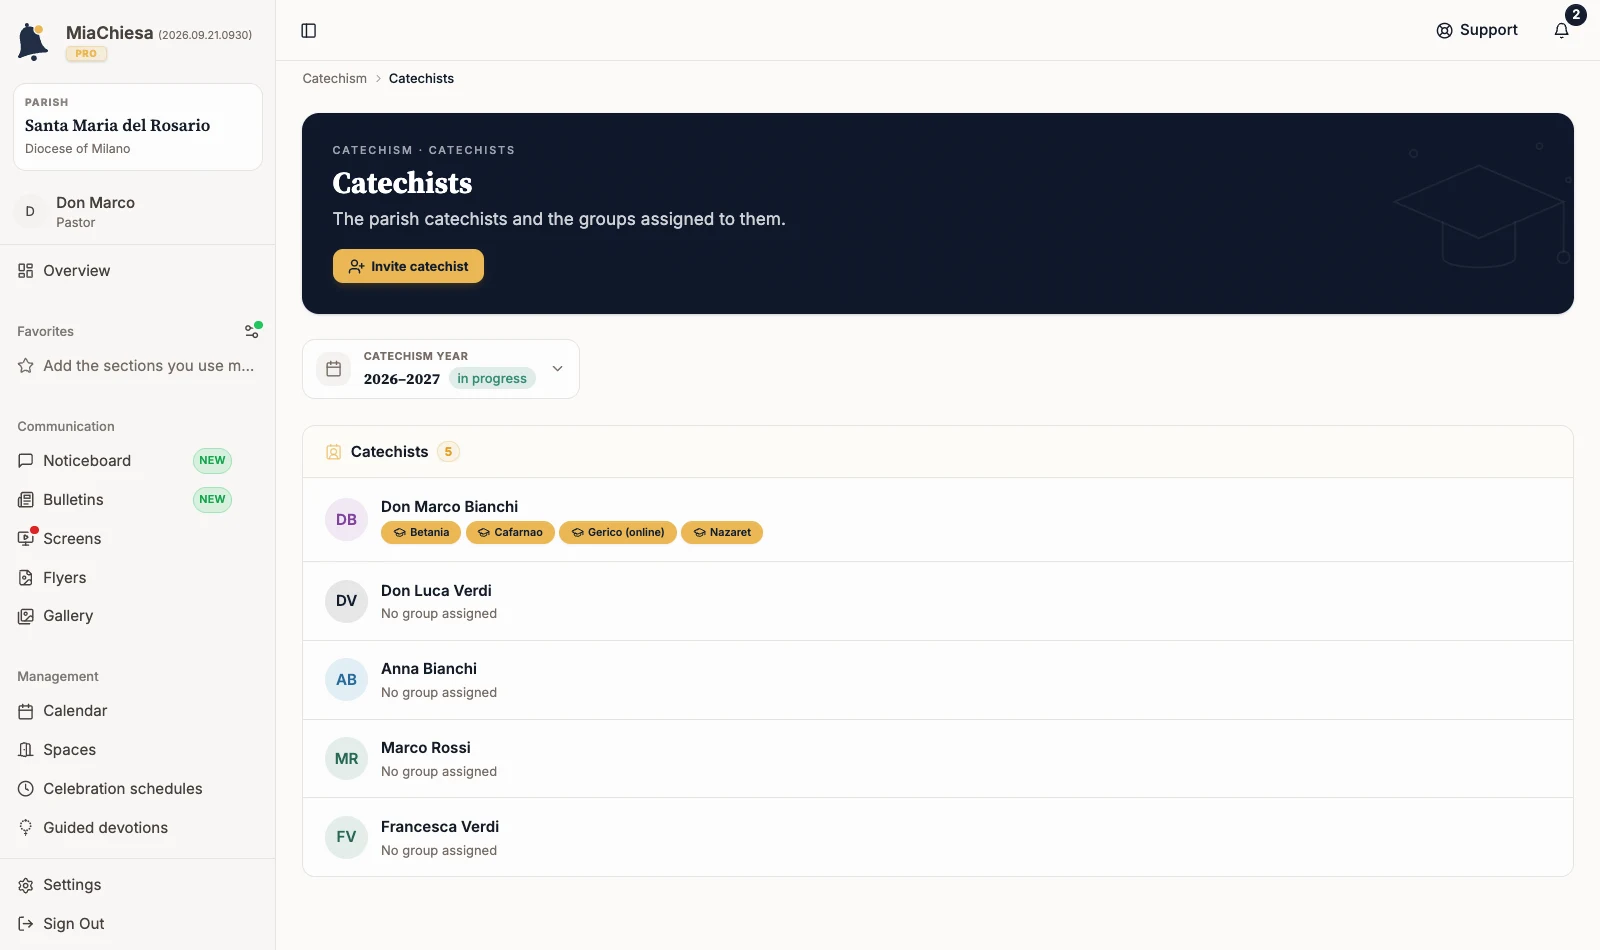Click the Calendar icon in Management

tap(26, 711)
